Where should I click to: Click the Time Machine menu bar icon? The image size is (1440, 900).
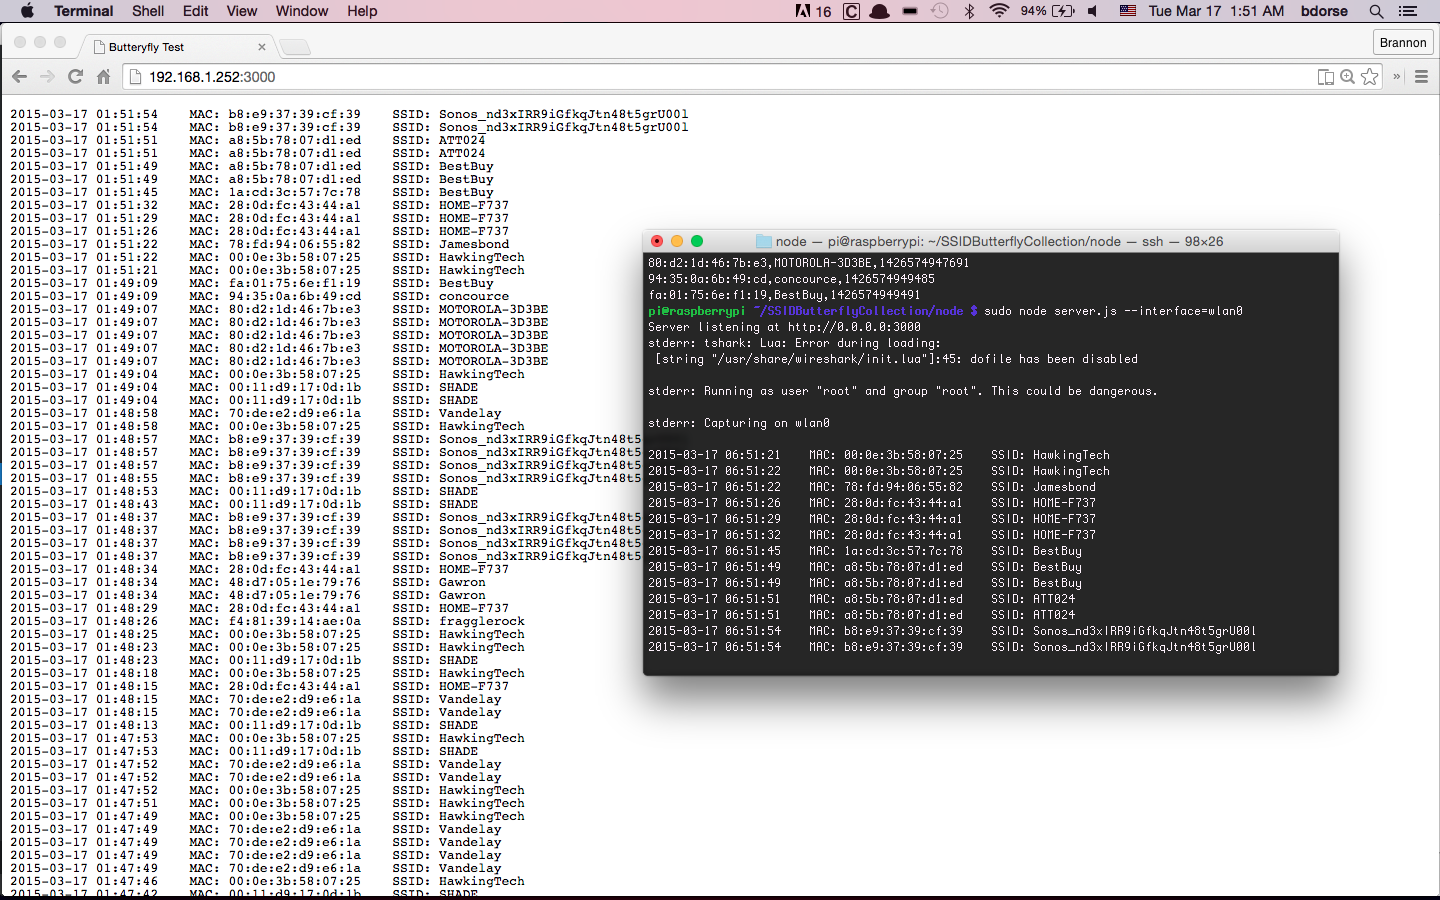click(939, 11)
